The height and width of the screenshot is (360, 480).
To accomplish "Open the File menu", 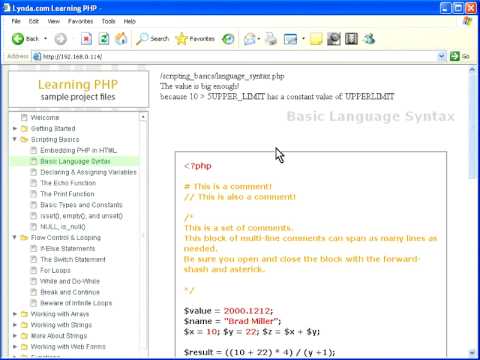I will [16, 21].
